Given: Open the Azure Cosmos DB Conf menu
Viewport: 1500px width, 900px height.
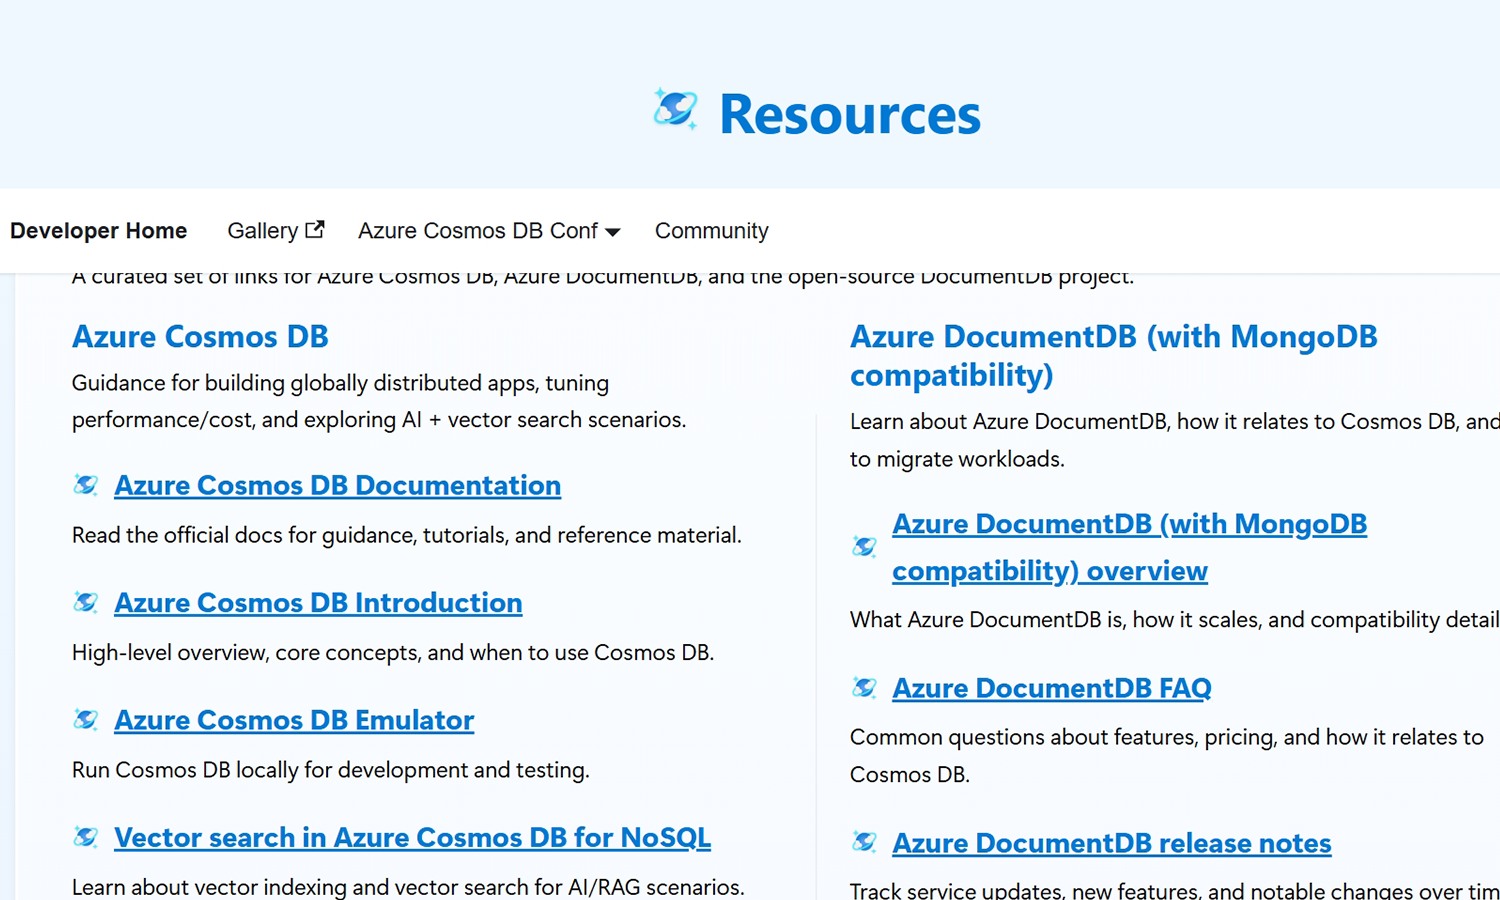Looking at the screenshot, I should (478, 231).
